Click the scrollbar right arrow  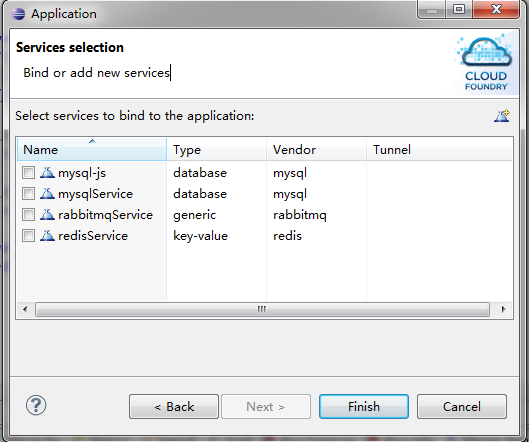coord(504,309)
